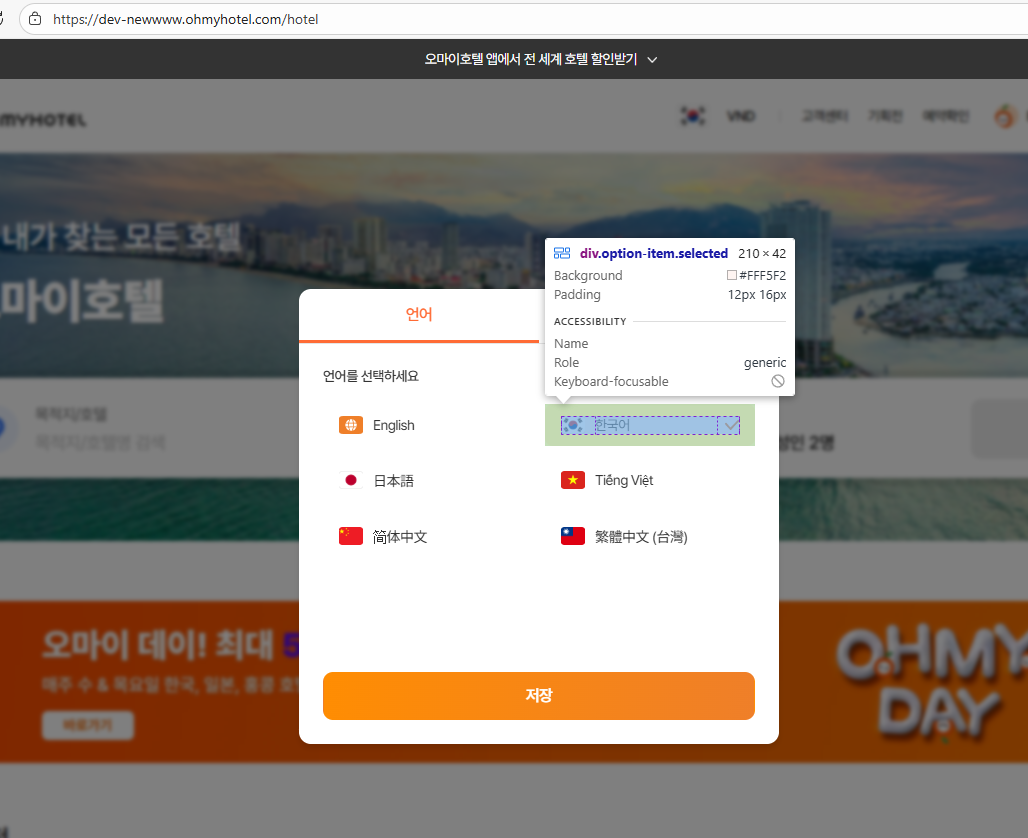Click the Vietnam flag icon
1028x838 pixels.
point(573,481)
